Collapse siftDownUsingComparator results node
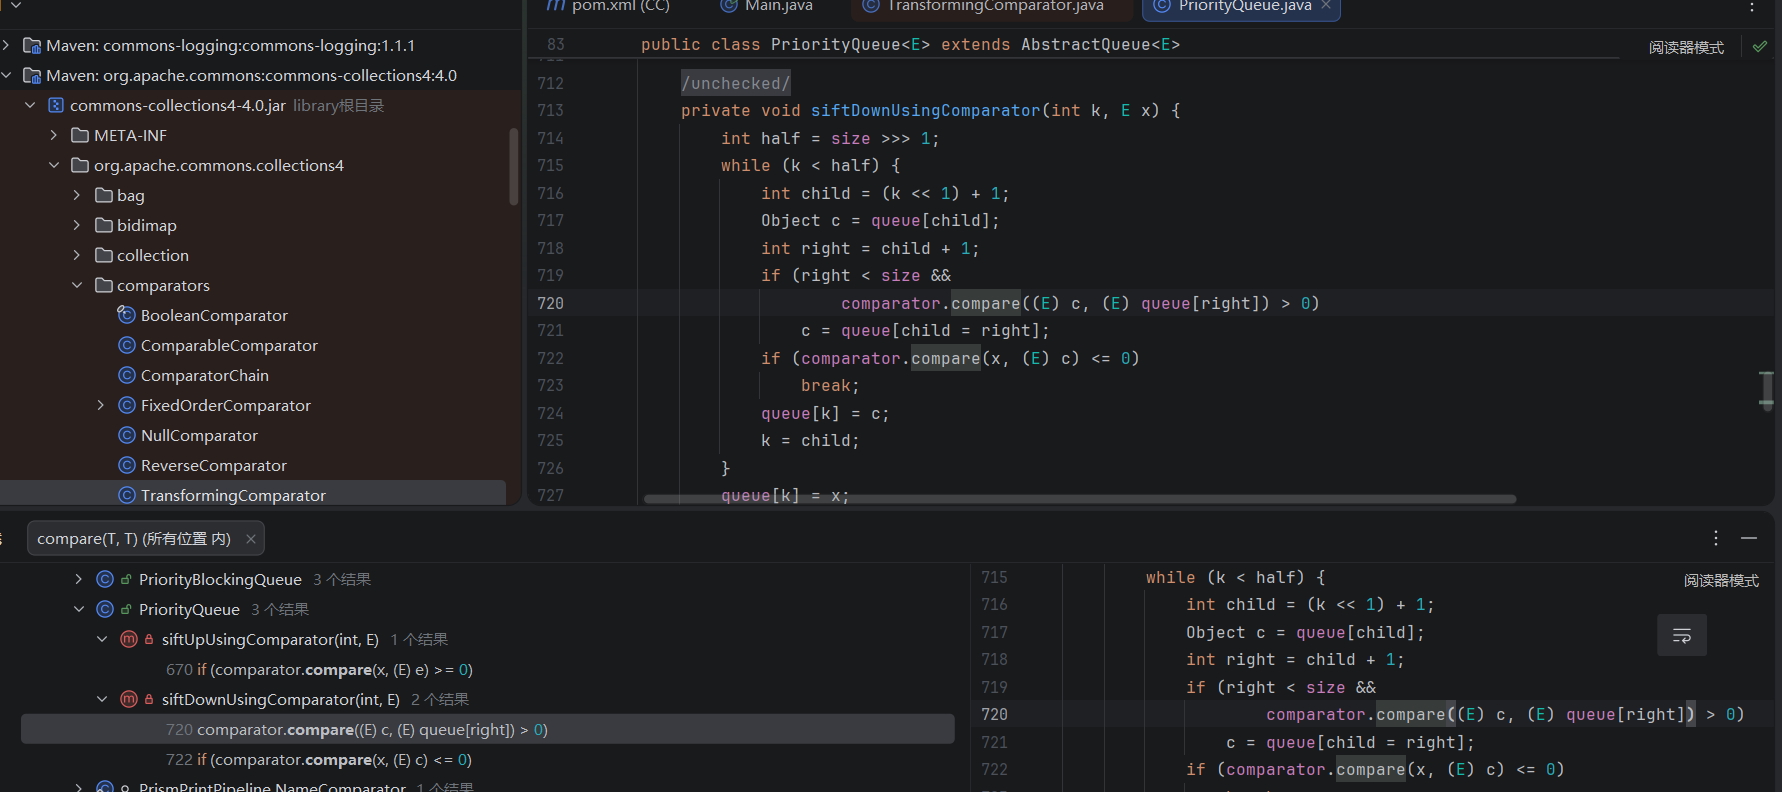The image size is (1782, 792). point(102,700)
